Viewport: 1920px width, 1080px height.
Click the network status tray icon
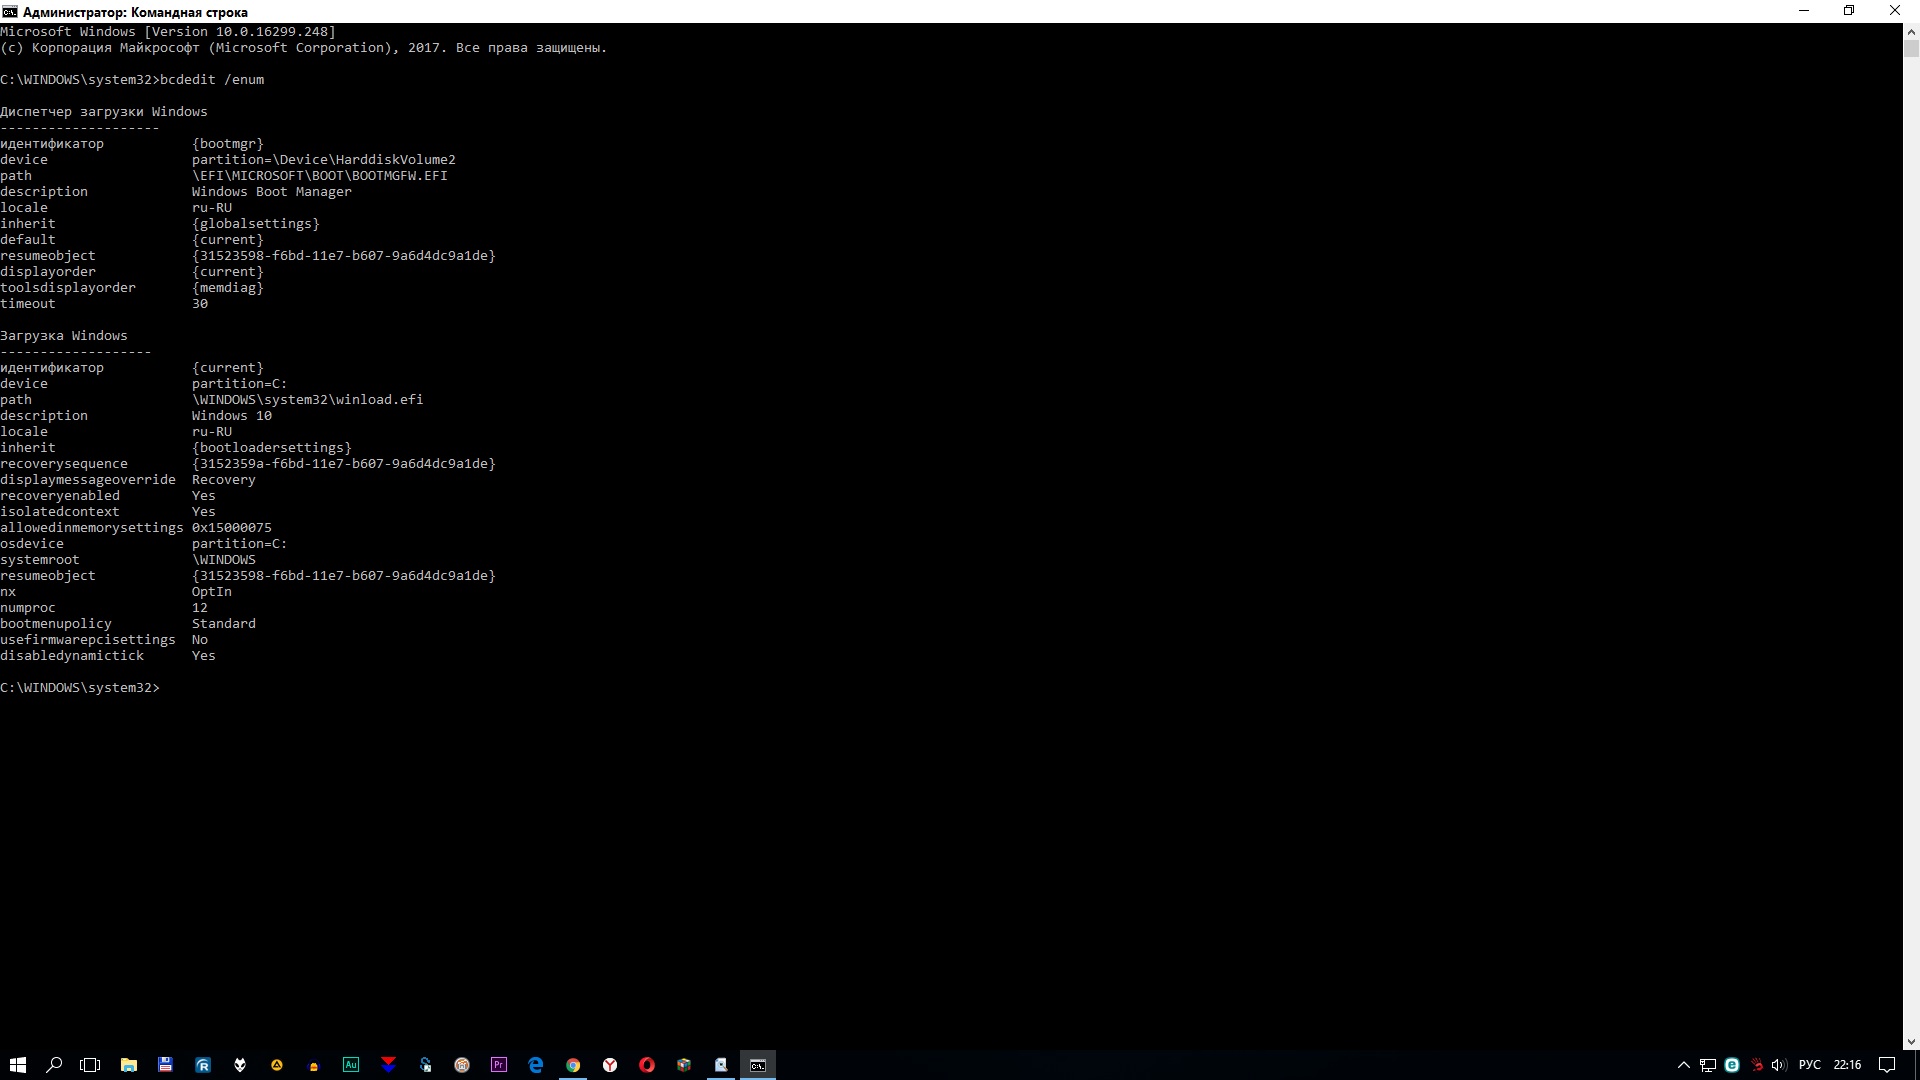click(x=1708, y=1065)
